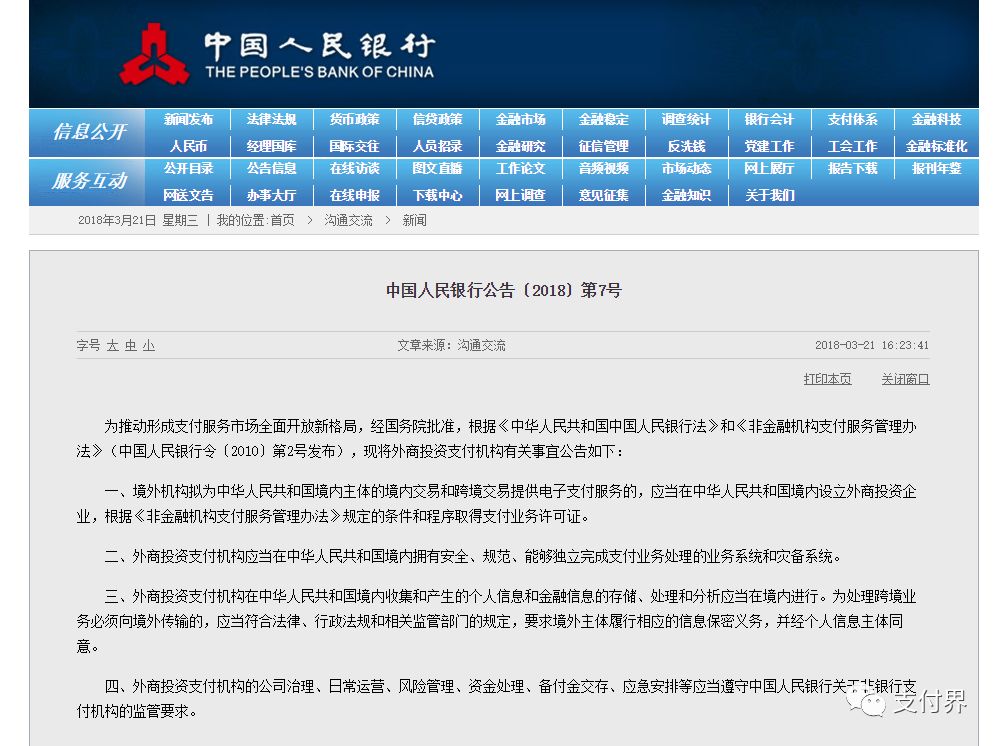Select 经理国库 in navigation
This screenshot has height=746, width=1000.
271,146
